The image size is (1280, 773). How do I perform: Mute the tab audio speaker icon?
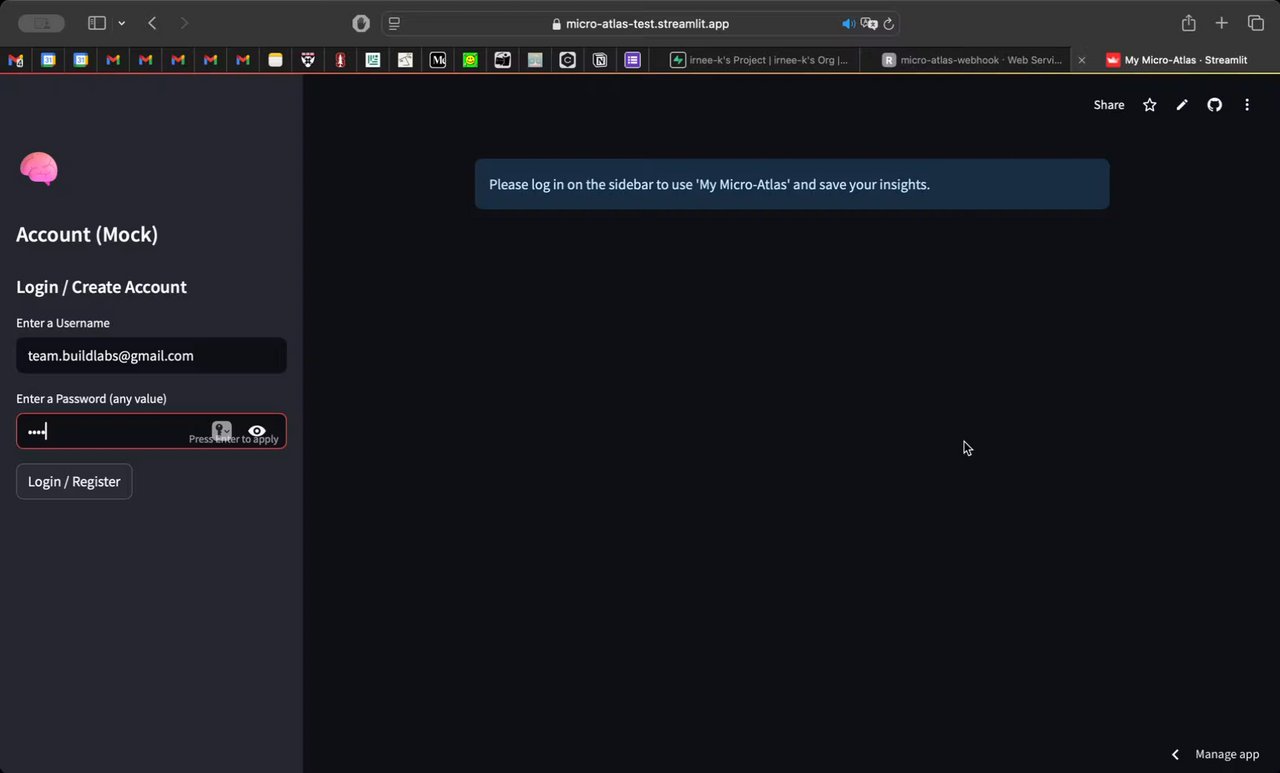point(848,23)
